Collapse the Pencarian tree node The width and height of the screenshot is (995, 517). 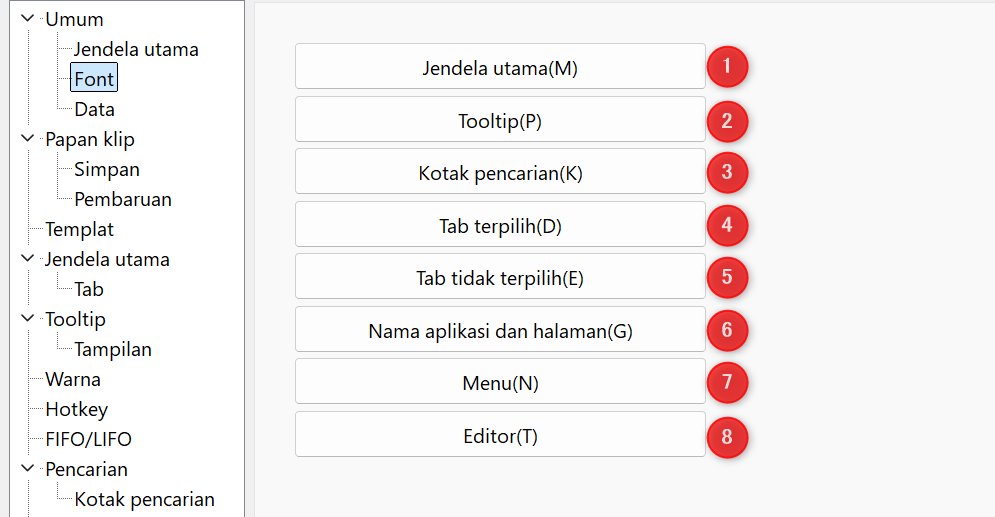coord(27,469)
